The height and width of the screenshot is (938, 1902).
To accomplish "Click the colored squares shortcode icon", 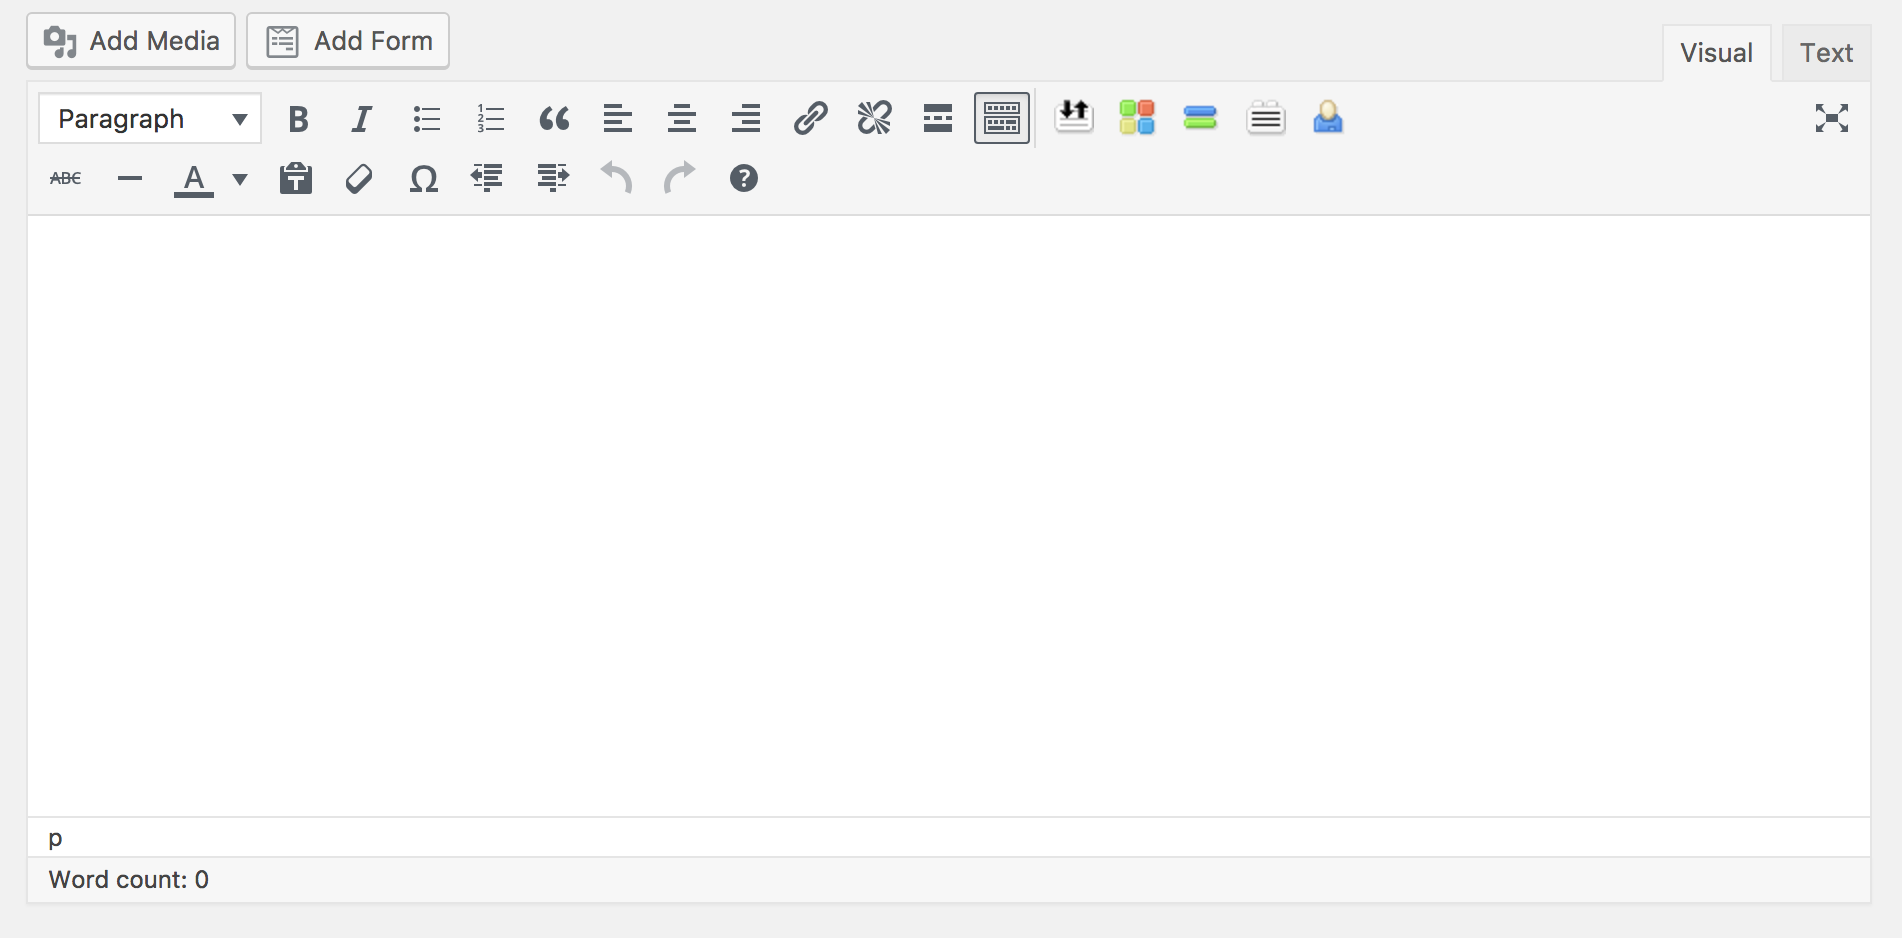I will tap(1137, 117).
